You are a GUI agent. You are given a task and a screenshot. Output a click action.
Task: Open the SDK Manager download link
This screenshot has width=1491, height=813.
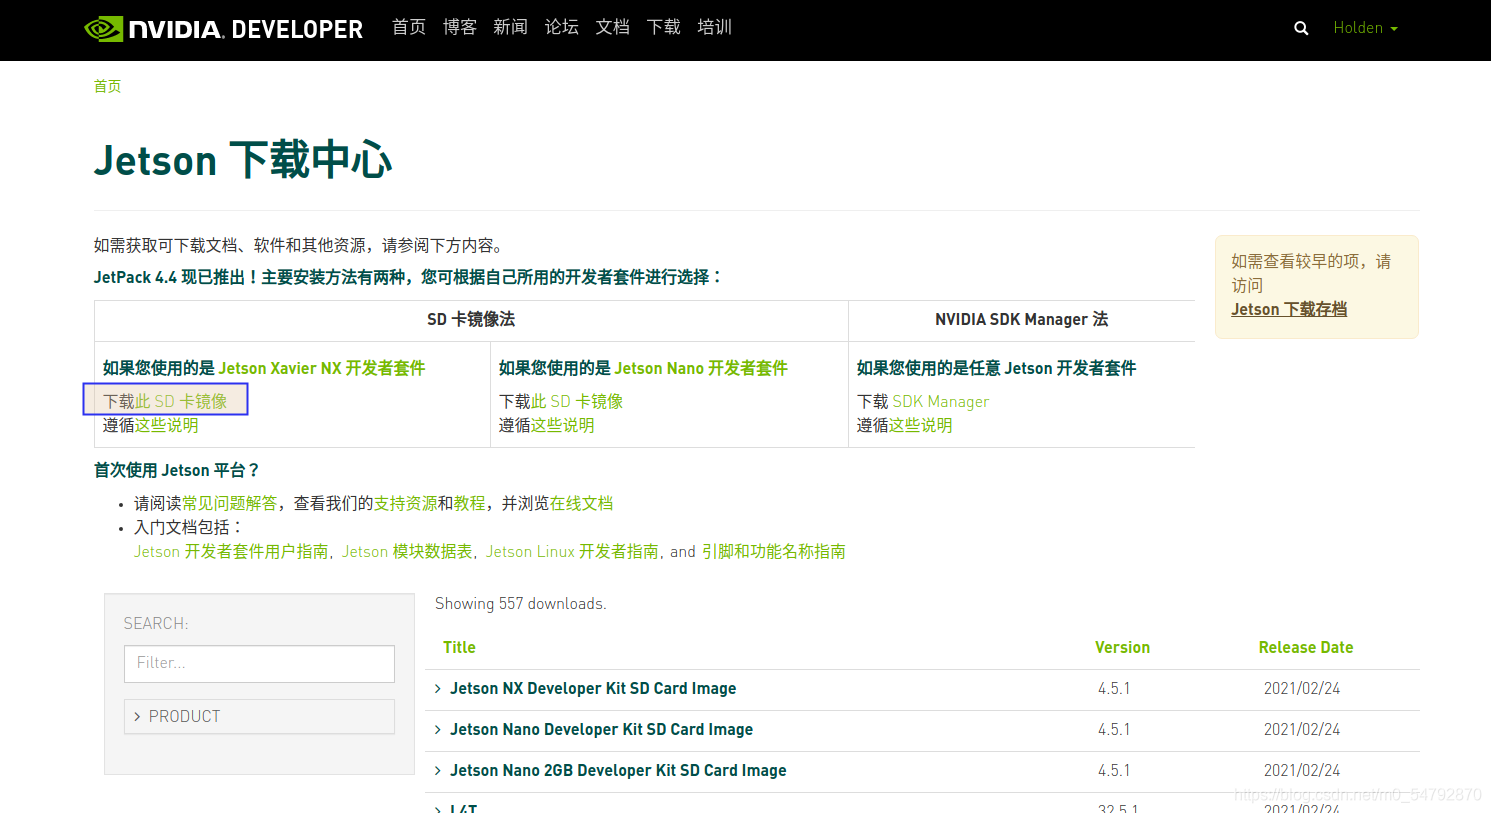[941, 401]
